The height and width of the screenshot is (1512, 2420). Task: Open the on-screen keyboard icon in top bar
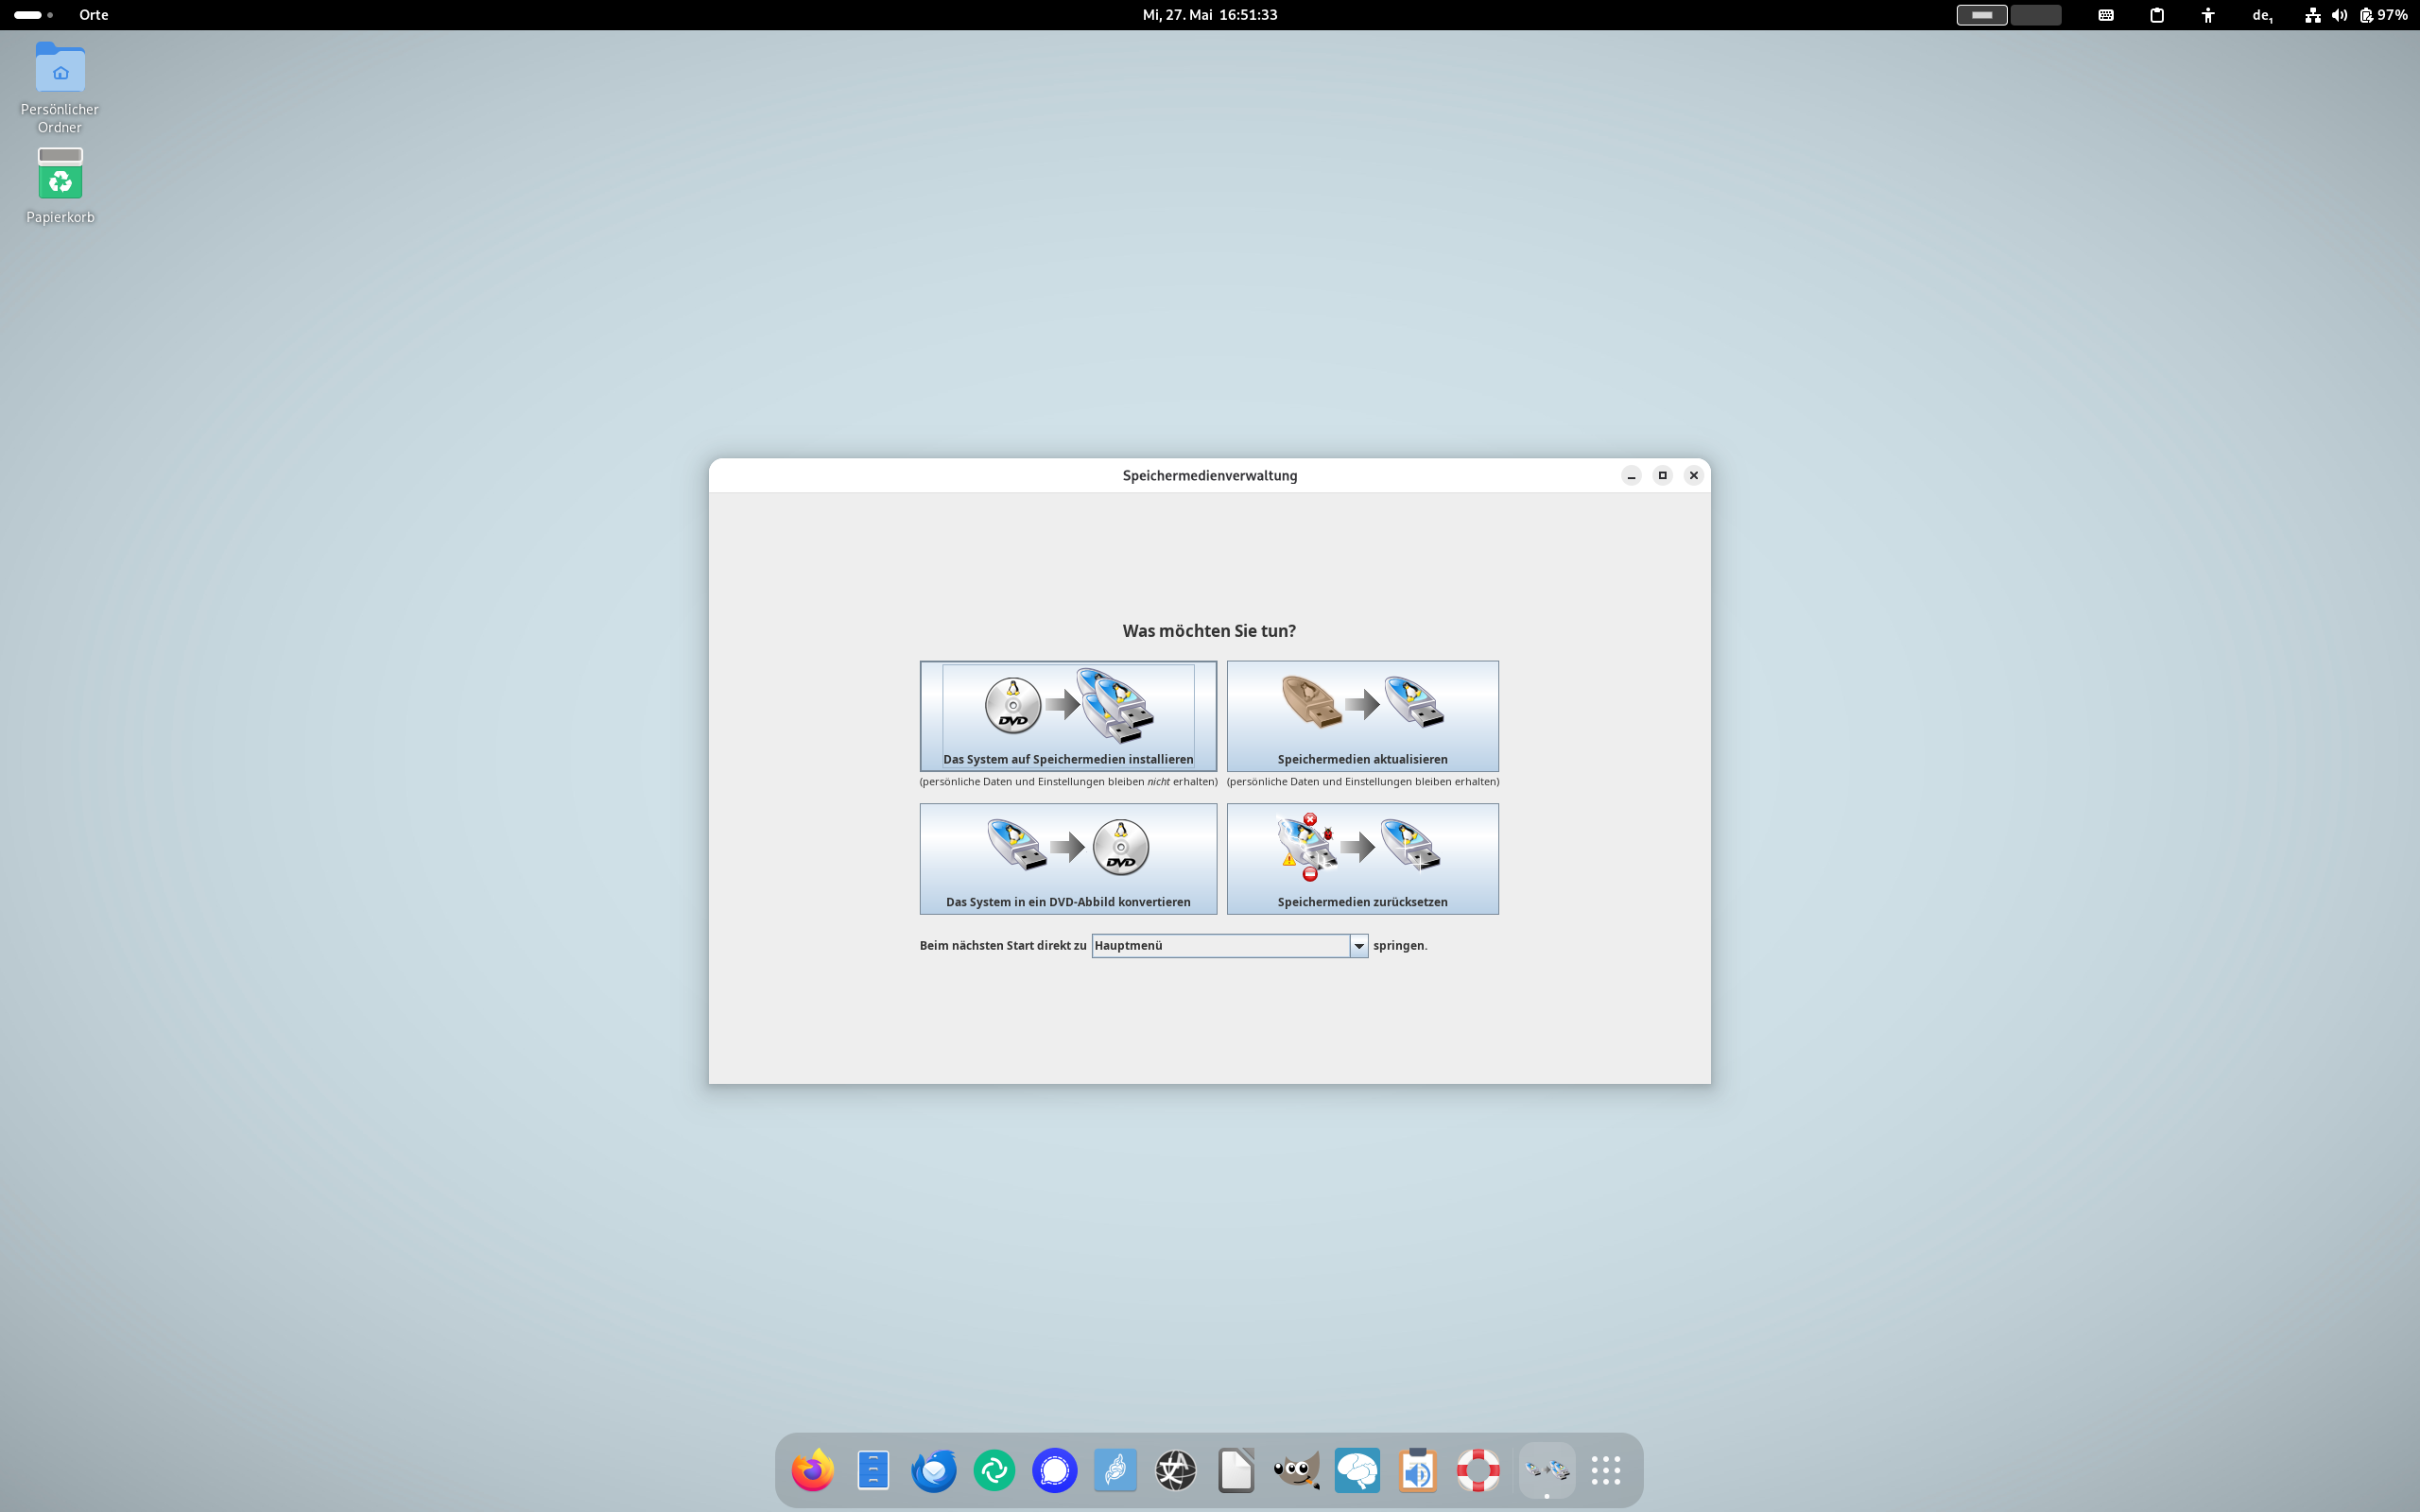pyautogui.click(x=2105, y=15)
